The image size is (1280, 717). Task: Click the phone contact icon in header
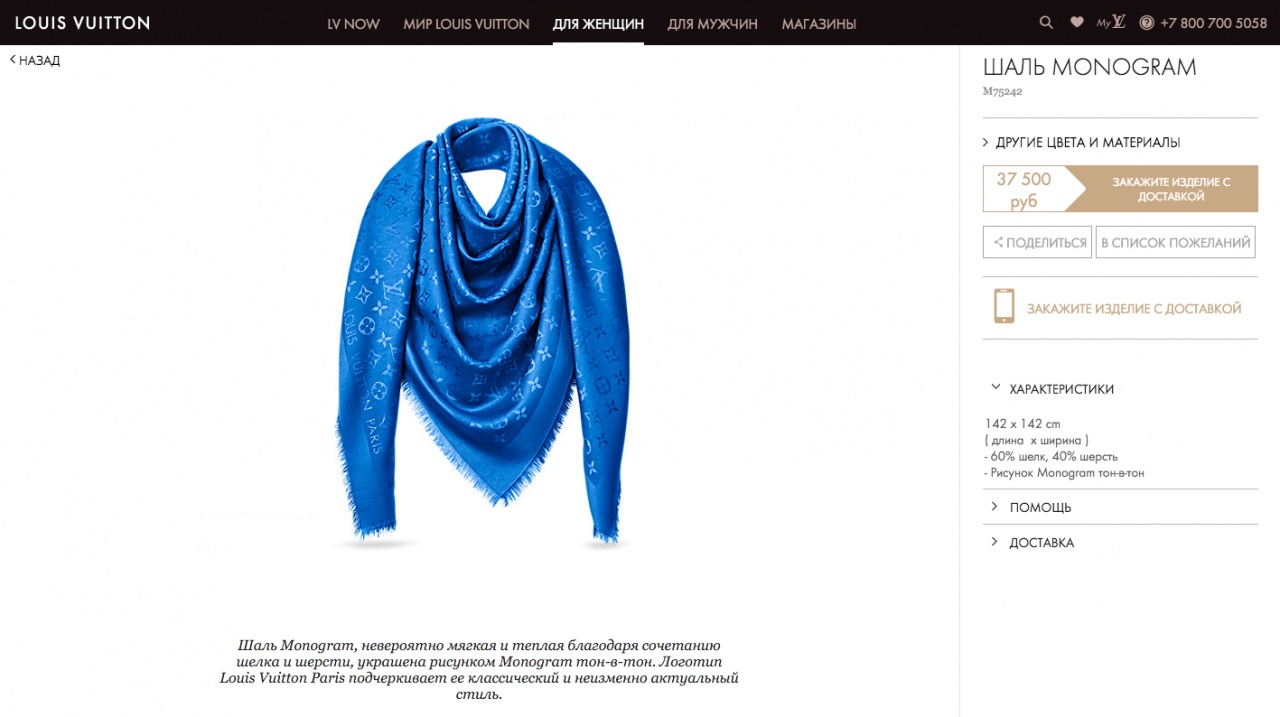coord(1147,23)
